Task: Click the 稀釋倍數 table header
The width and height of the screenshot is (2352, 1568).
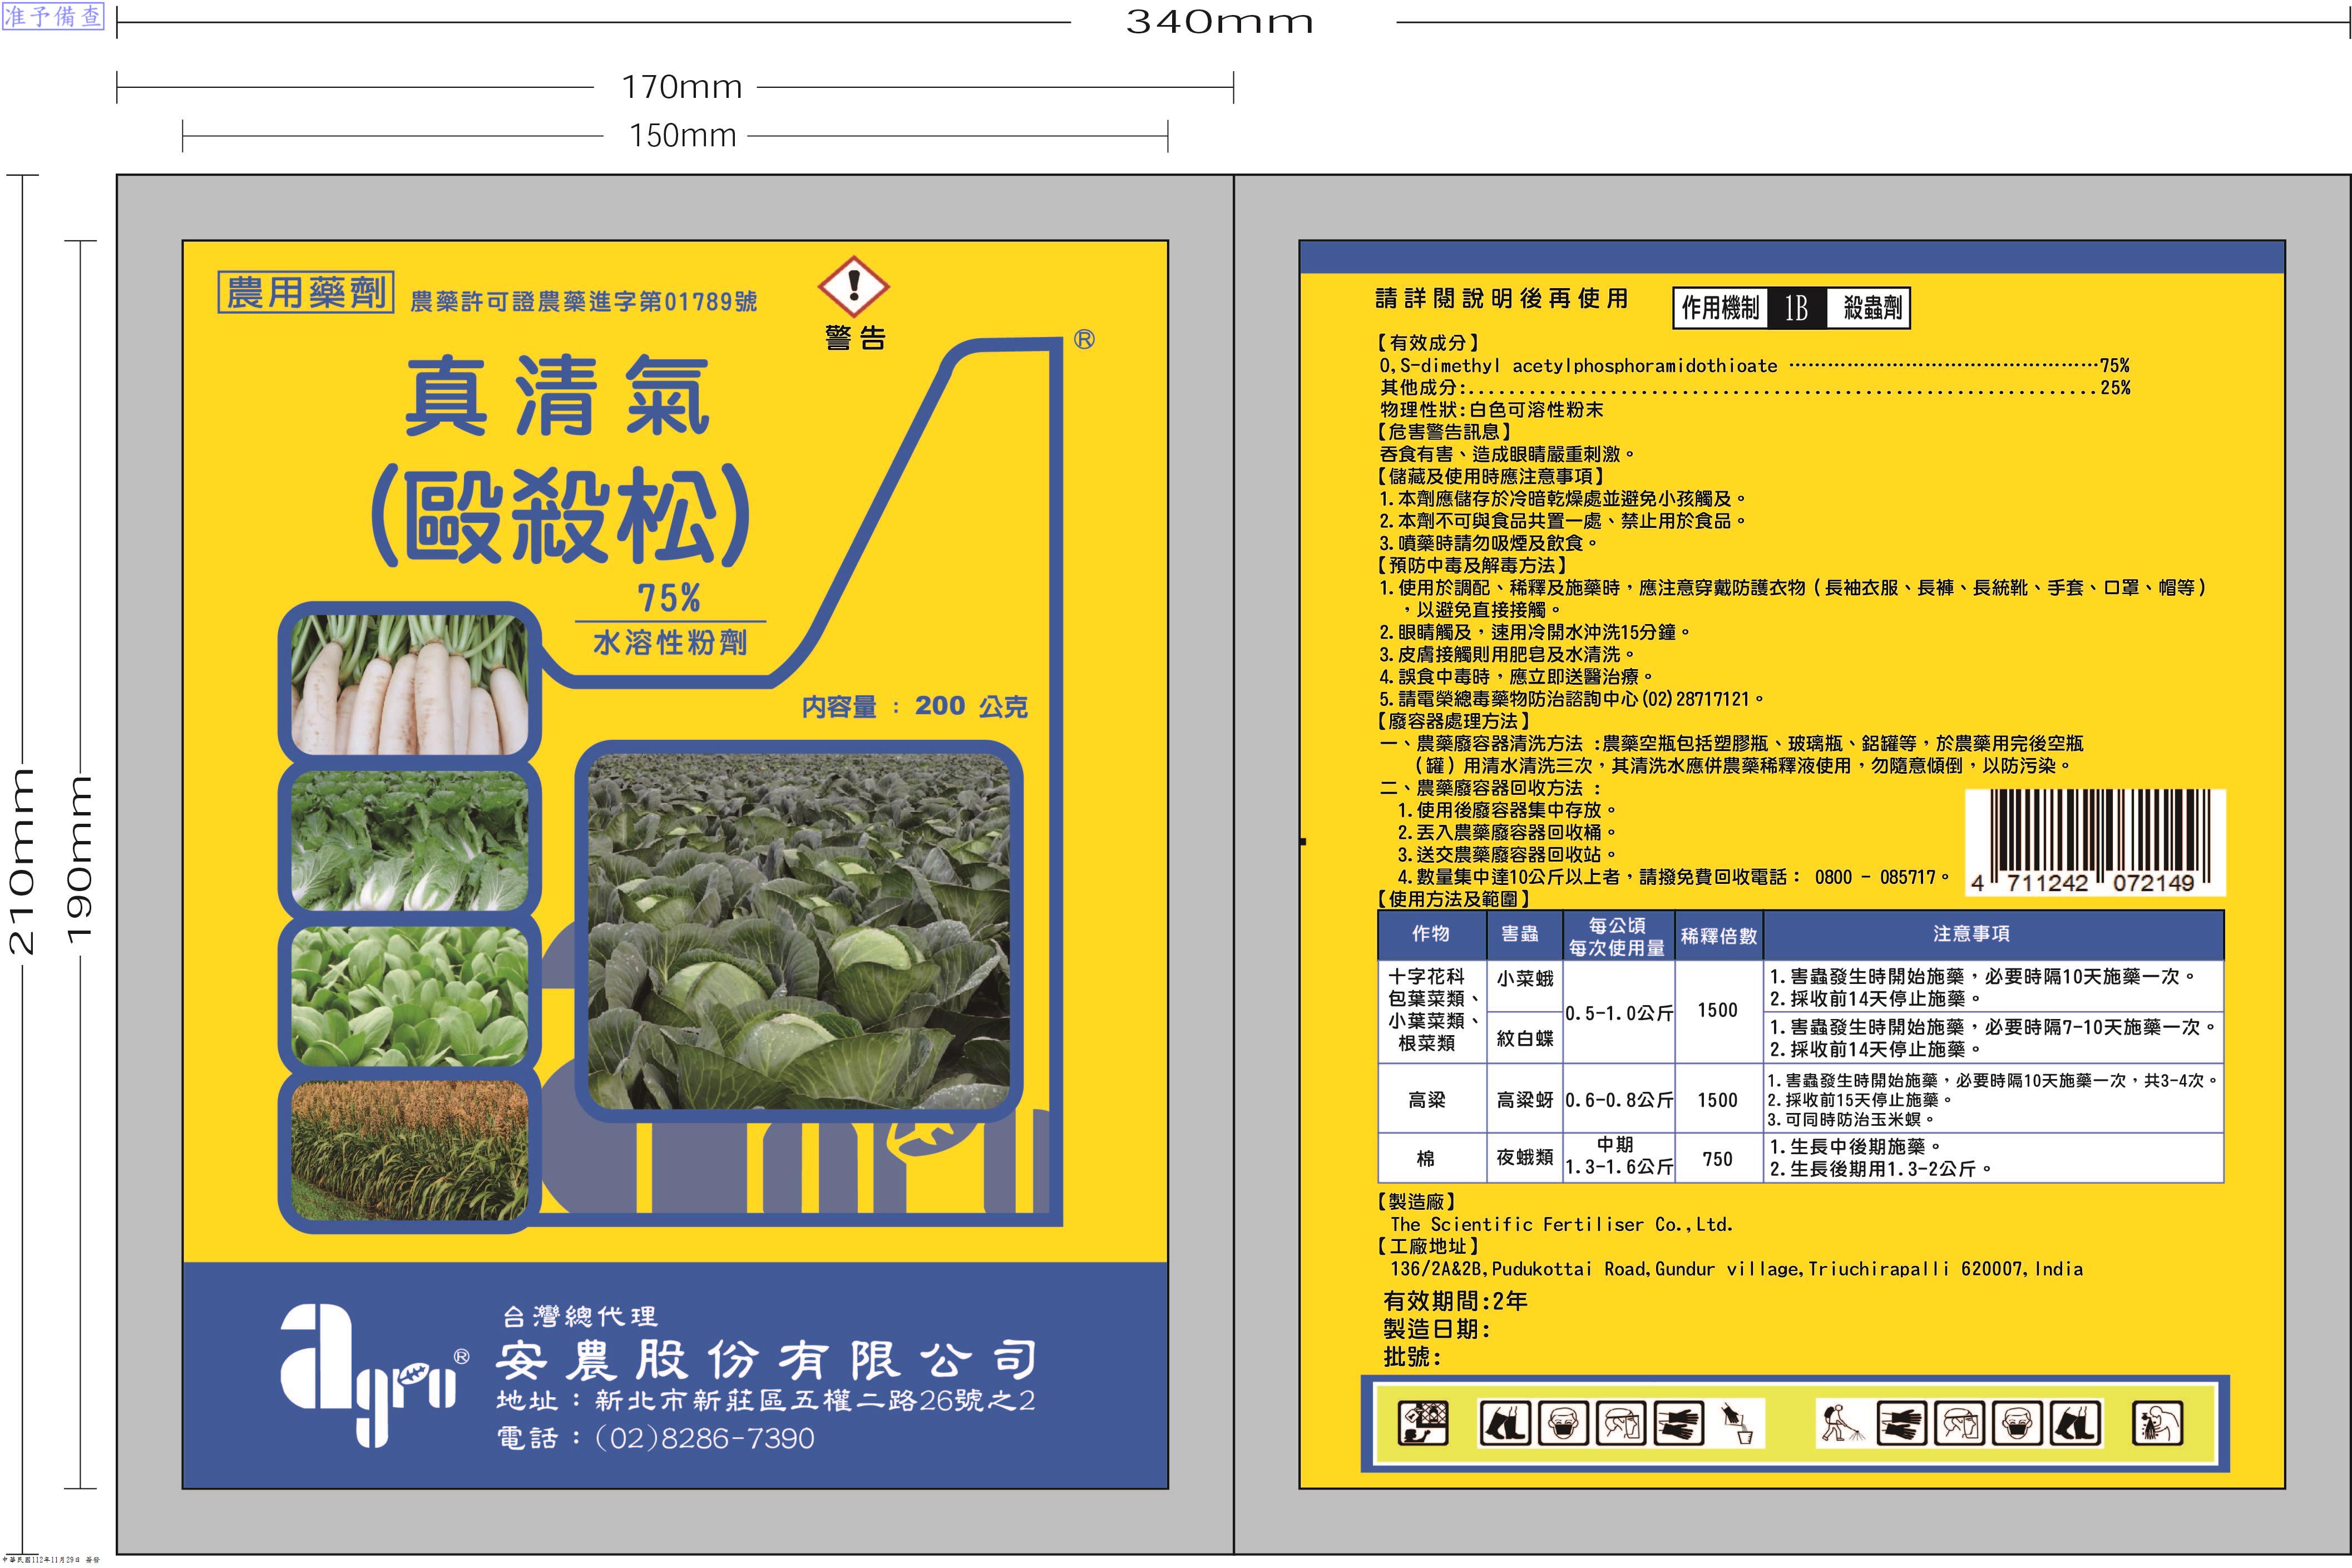Action: pyautogui.click(x=1718, y=936)
